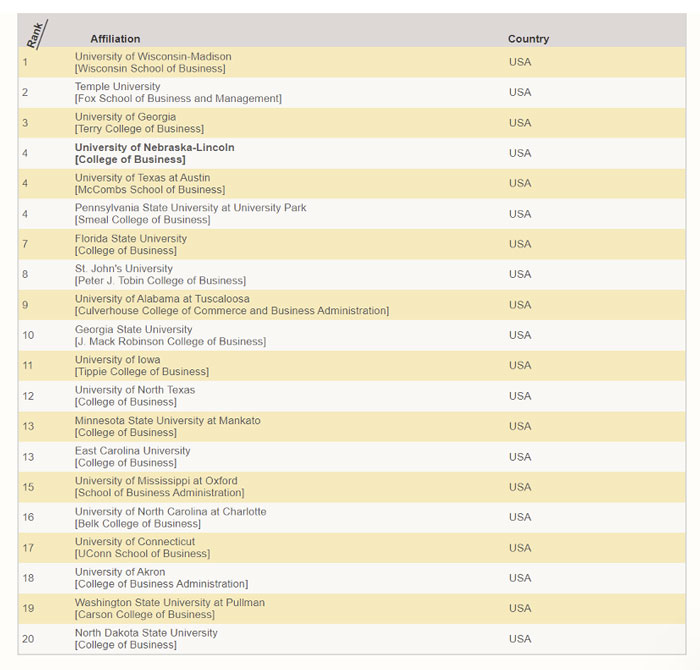Click [Fox School of Business and Management]
This screenshot has width=700, height=670.
click(x=178, y=99)
